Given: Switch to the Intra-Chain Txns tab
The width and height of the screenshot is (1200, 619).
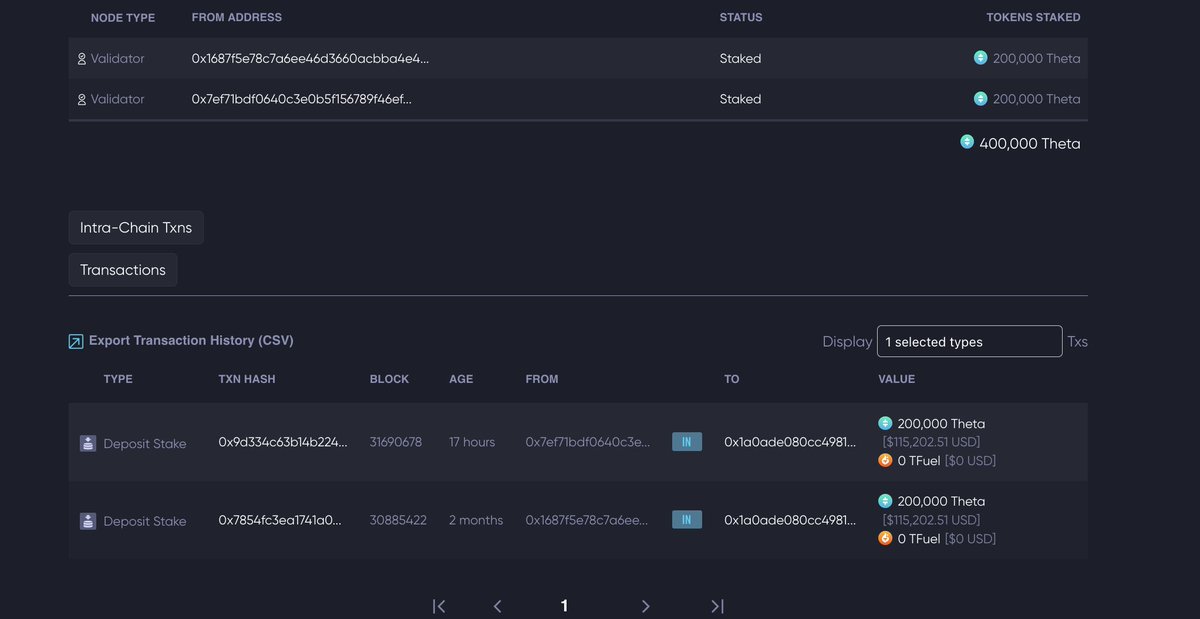Looking at the screenshot, I should click(x=136, y=227).
